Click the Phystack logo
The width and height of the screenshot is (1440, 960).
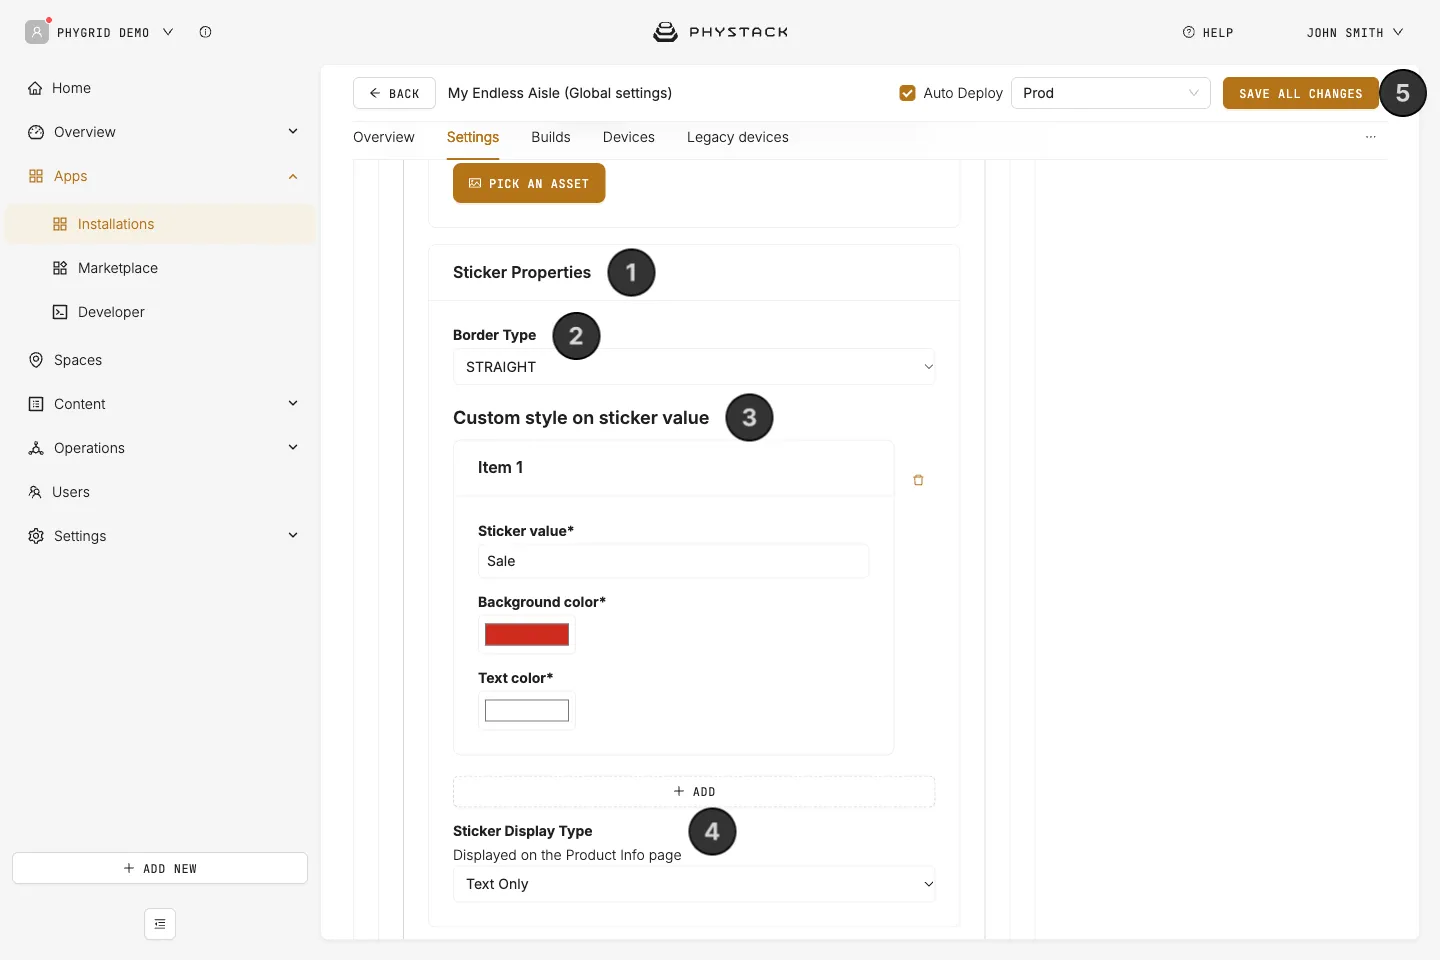(x=720, y=32)
